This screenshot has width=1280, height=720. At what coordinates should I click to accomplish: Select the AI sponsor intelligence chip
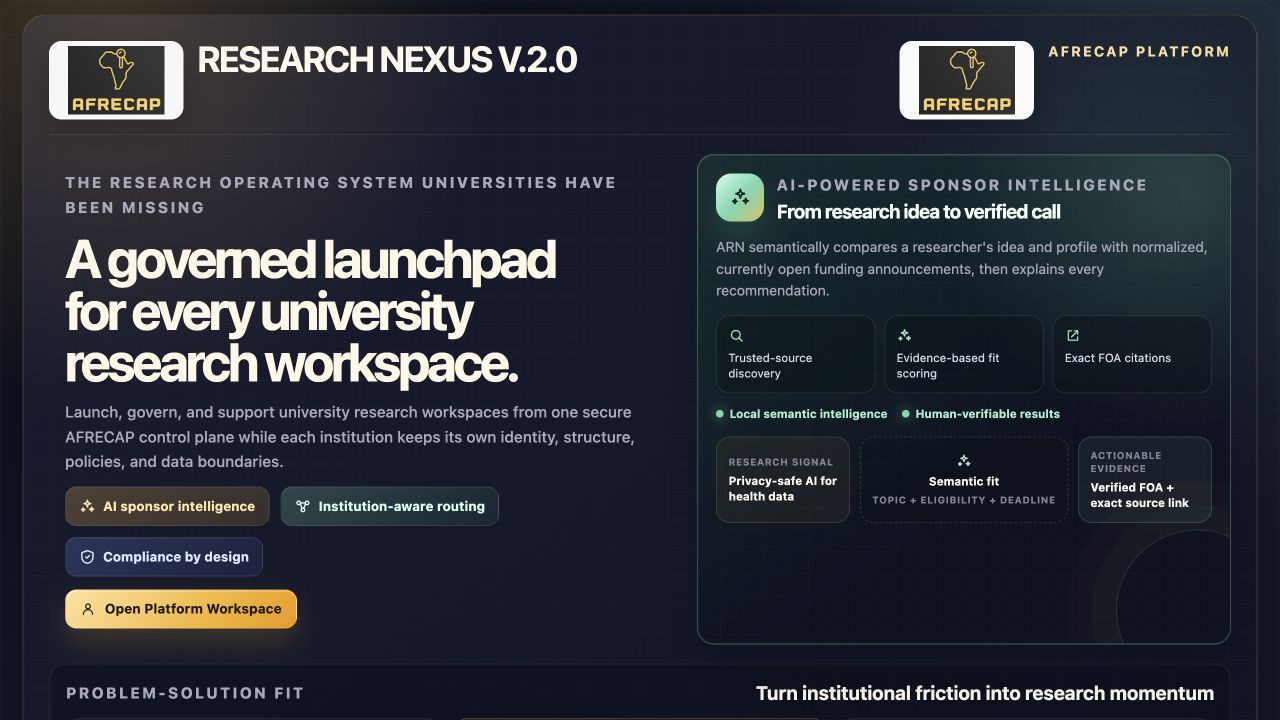click(x=167, y=506)
